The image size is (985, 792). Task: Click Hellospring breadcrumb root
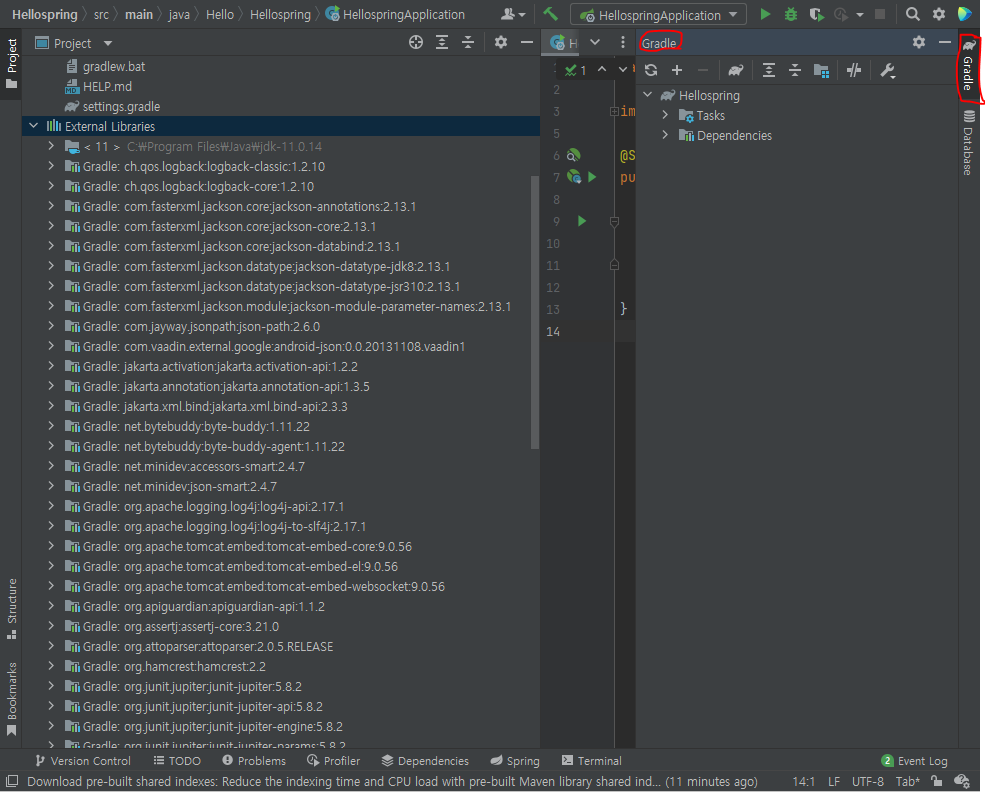coord(45,14)
